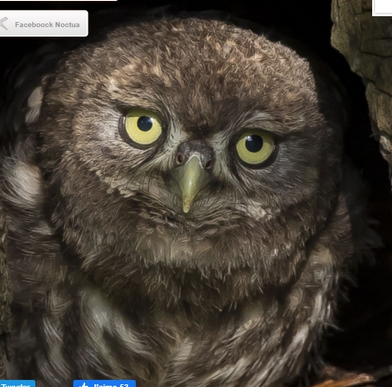Share via the Tweeter button
Viewport: 392px width, 387px height.
17,383
